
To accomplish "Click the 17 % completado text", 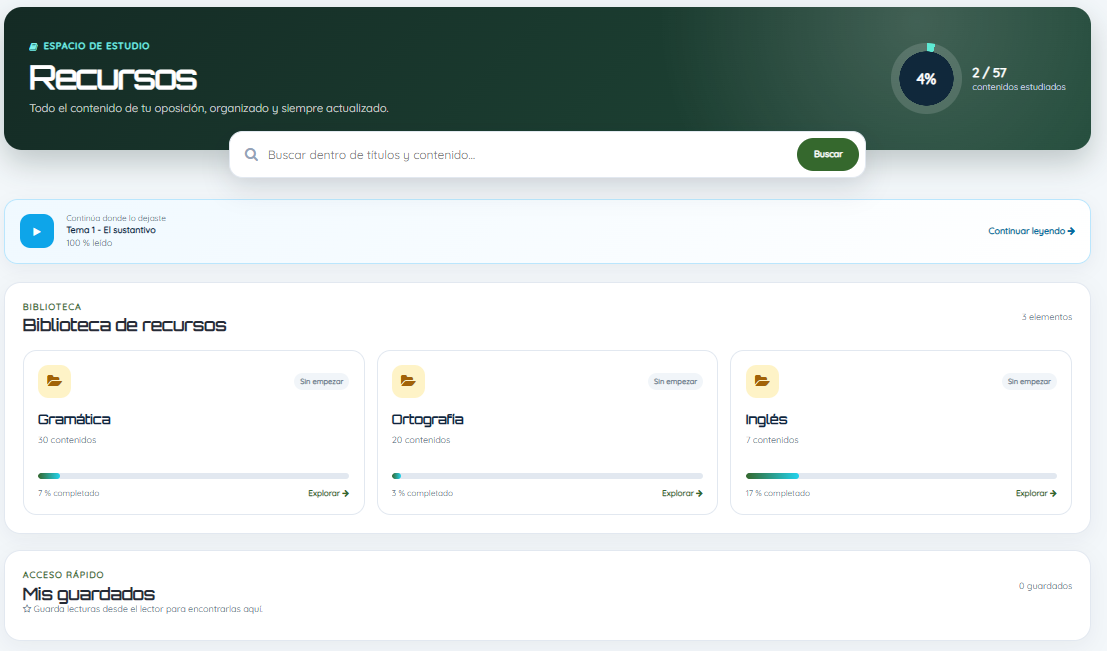I will point(778,494).
